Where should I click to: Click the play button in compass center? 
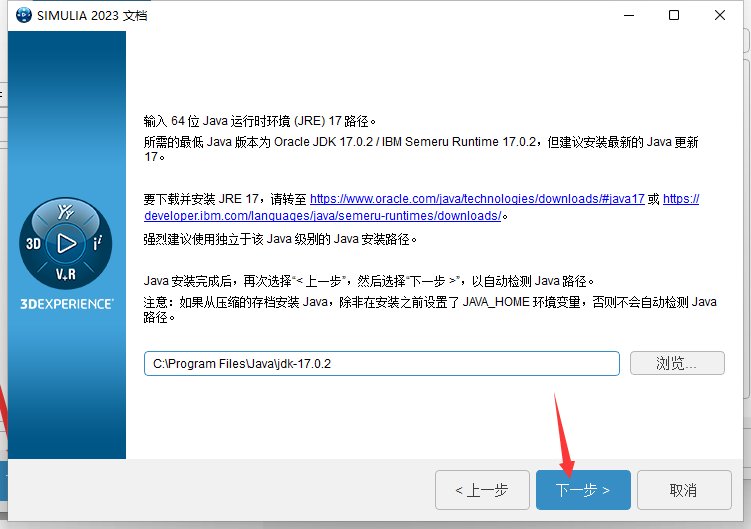[x=66, y=243]
